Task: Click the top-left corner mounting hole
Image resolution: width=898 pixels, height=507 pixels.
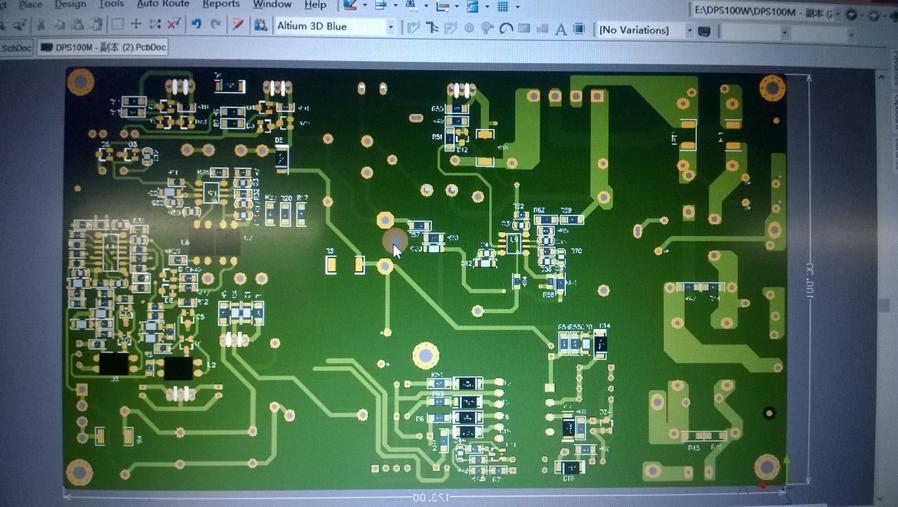Action: (80, 81)
